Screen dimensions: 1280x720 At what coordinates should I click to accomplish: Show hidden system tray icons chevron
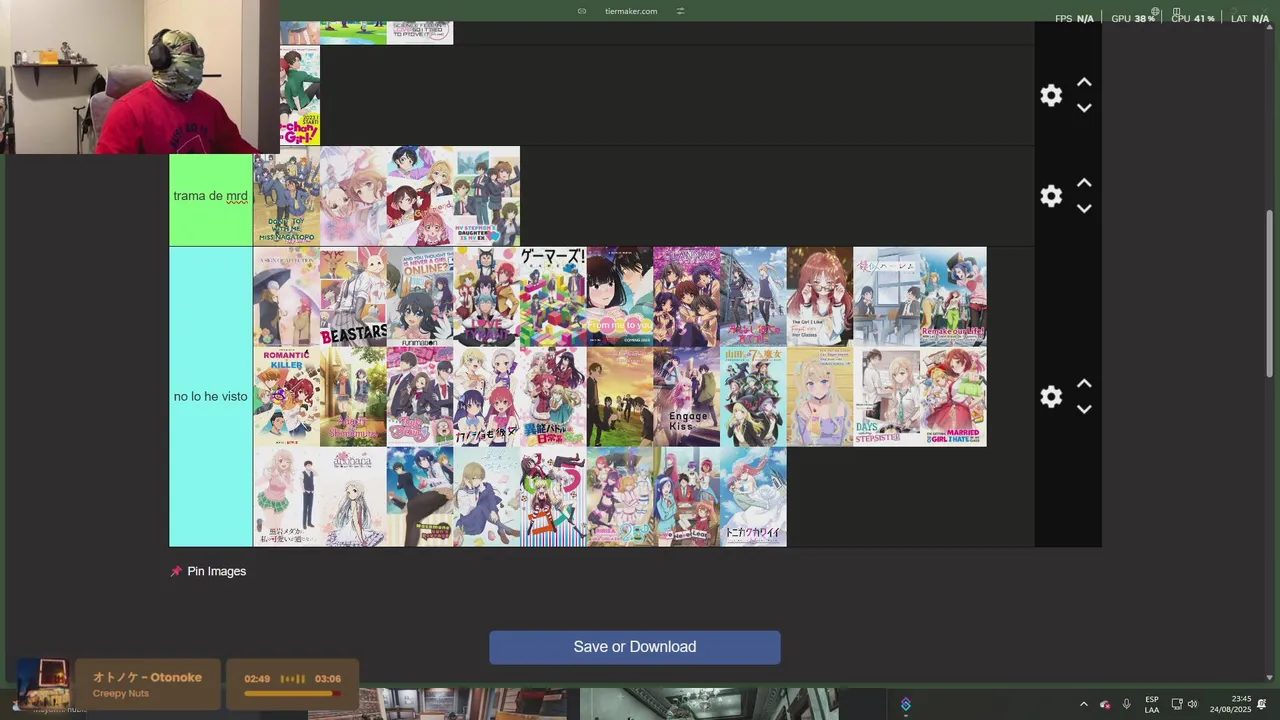(x=1083, y=704)
